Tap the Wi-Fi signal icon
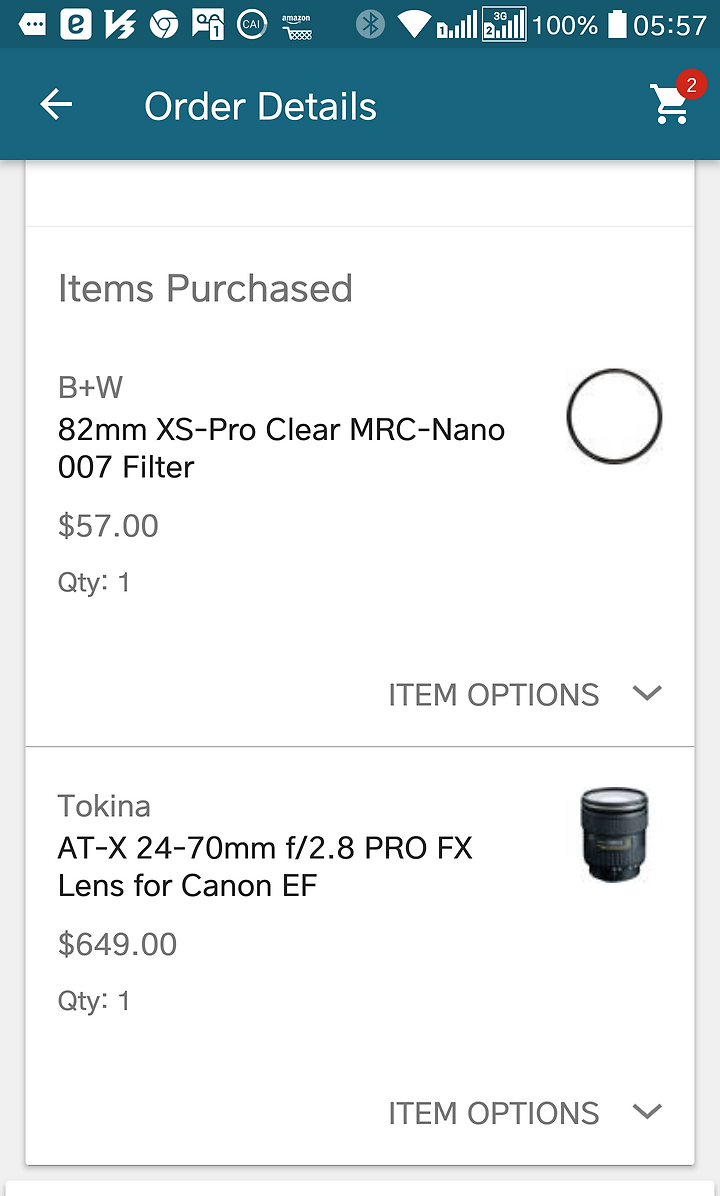Screen dimensions: 720x1196 pyautogui.click(x=412, y=24)
